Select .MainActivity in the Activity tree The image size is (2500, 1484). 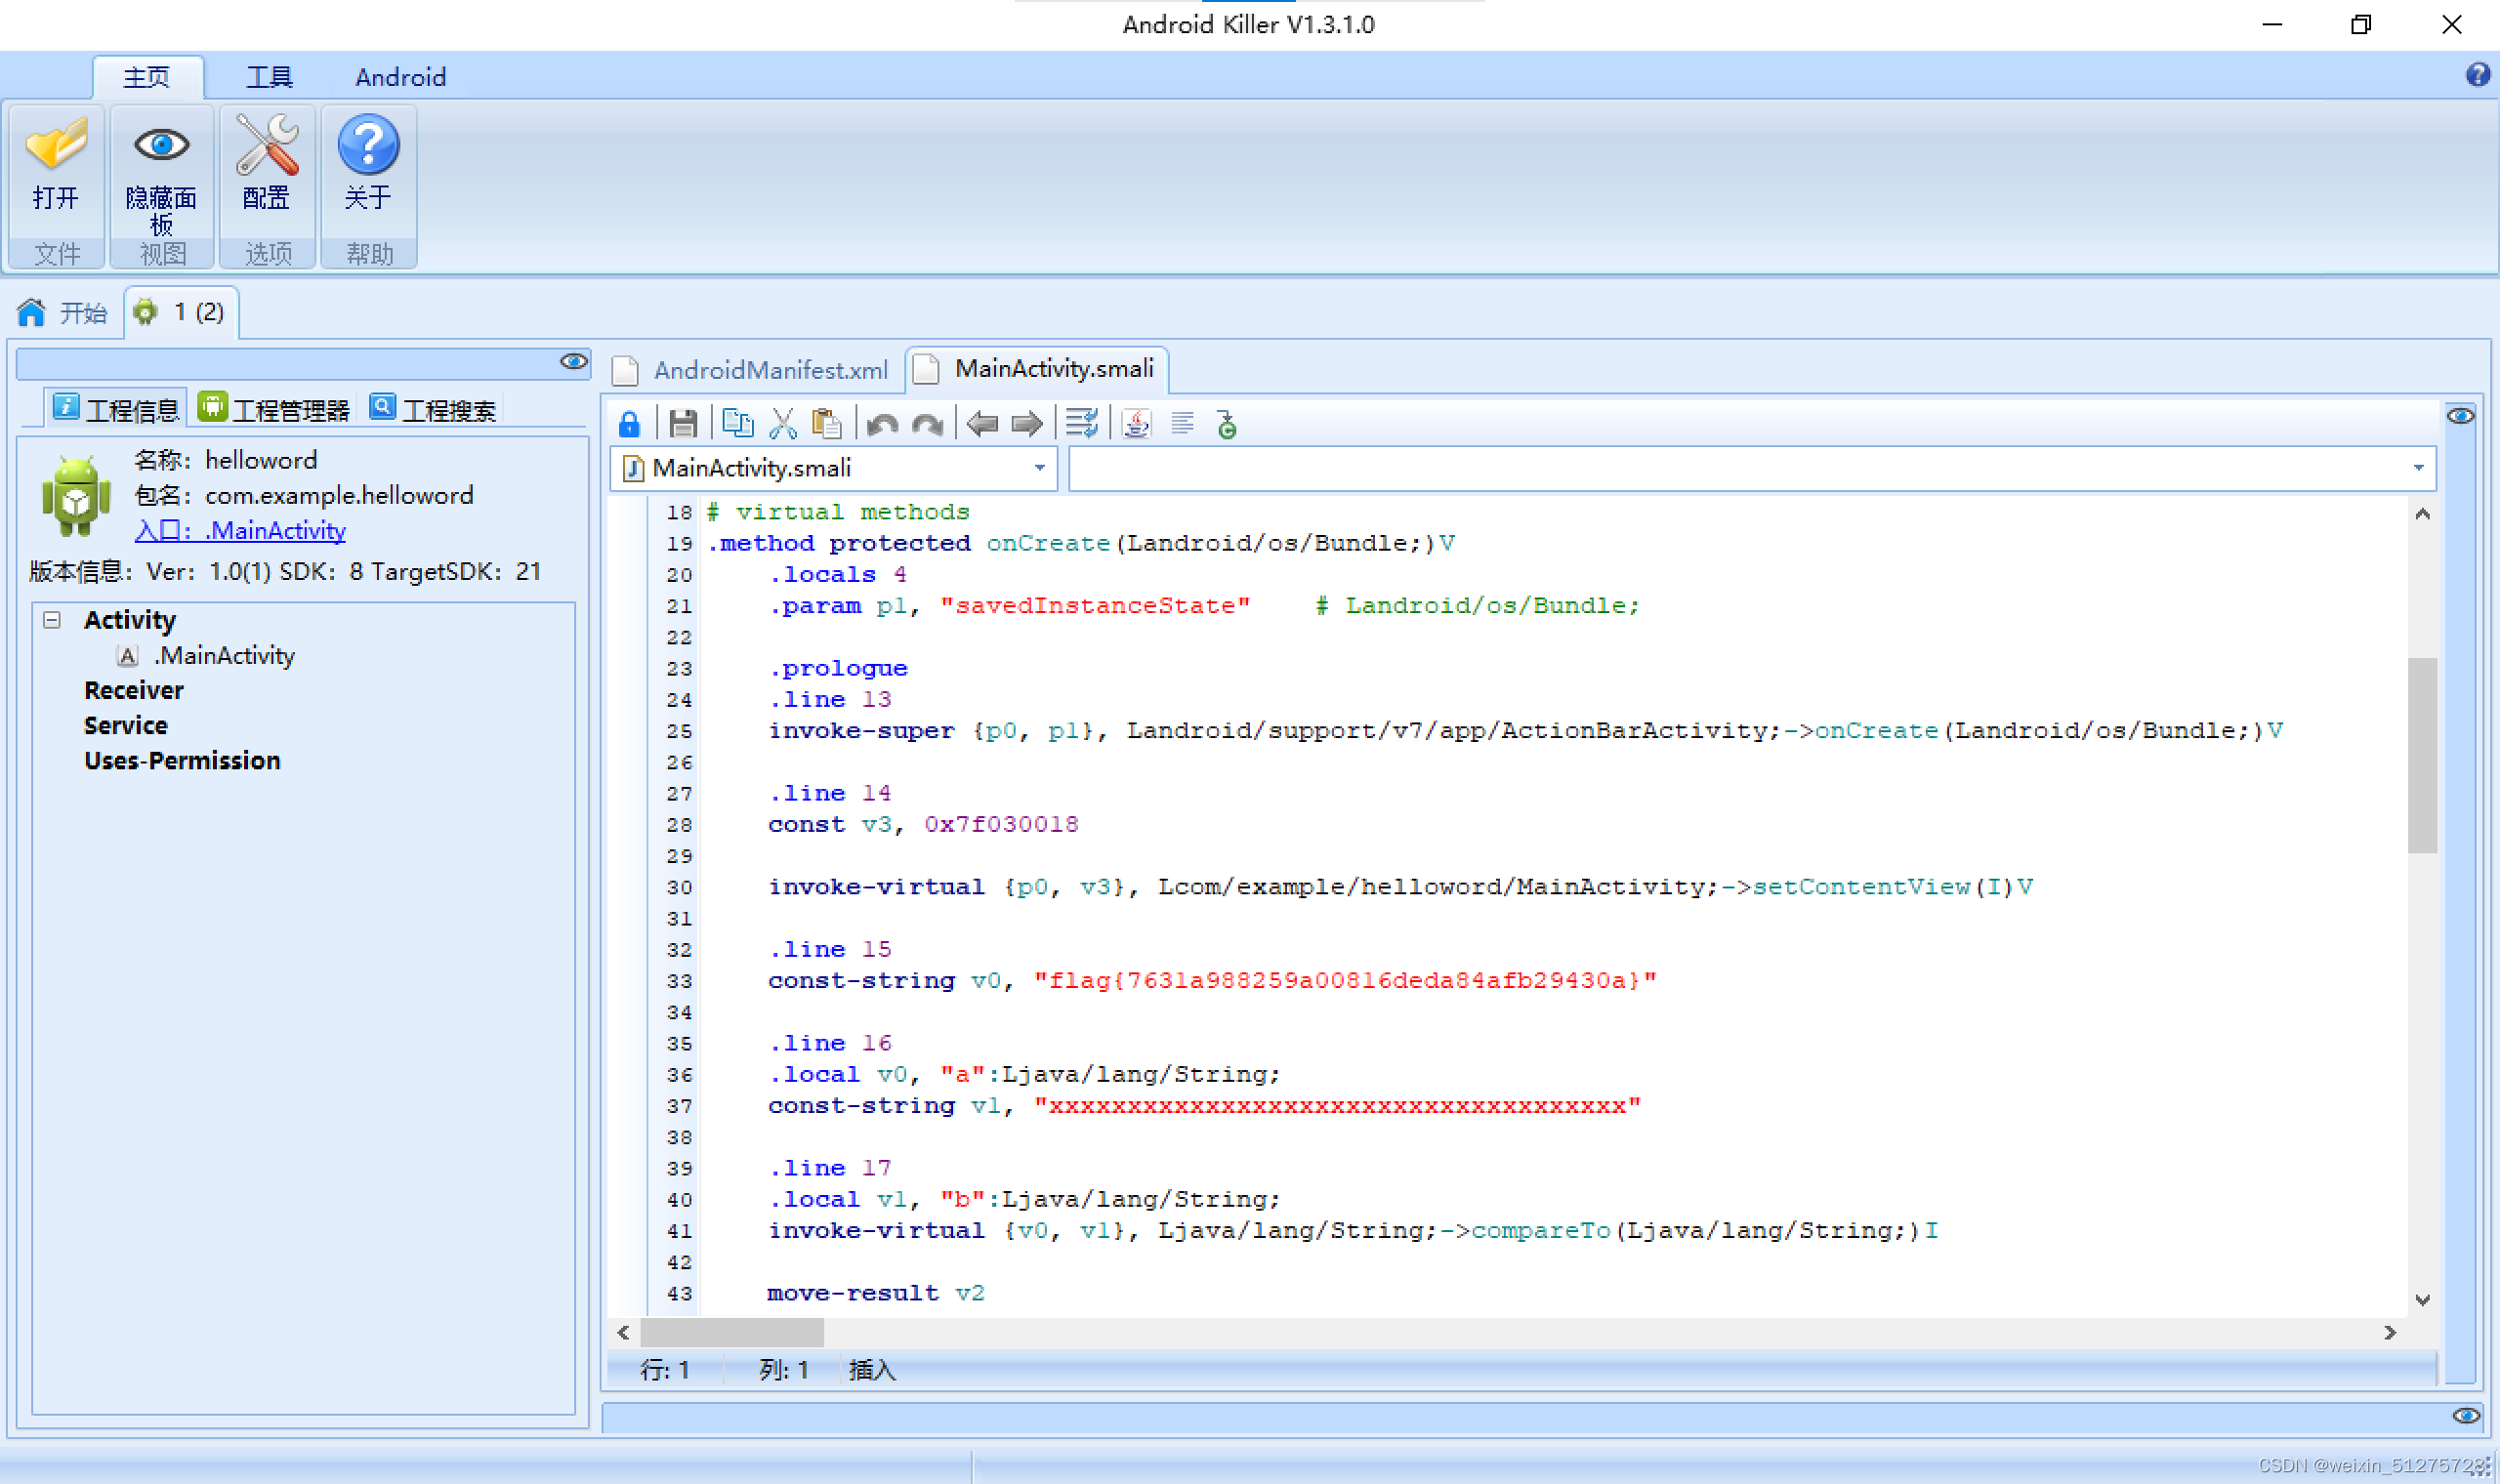coord(224,655)
